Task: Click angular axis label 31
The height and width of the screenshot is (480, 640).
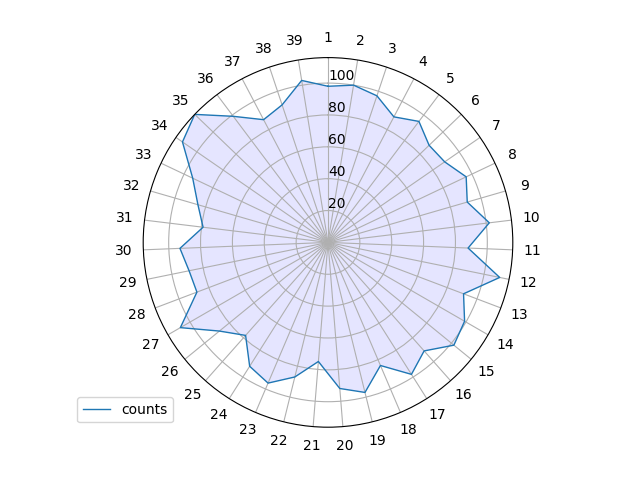Action: [x=124, y=217]
